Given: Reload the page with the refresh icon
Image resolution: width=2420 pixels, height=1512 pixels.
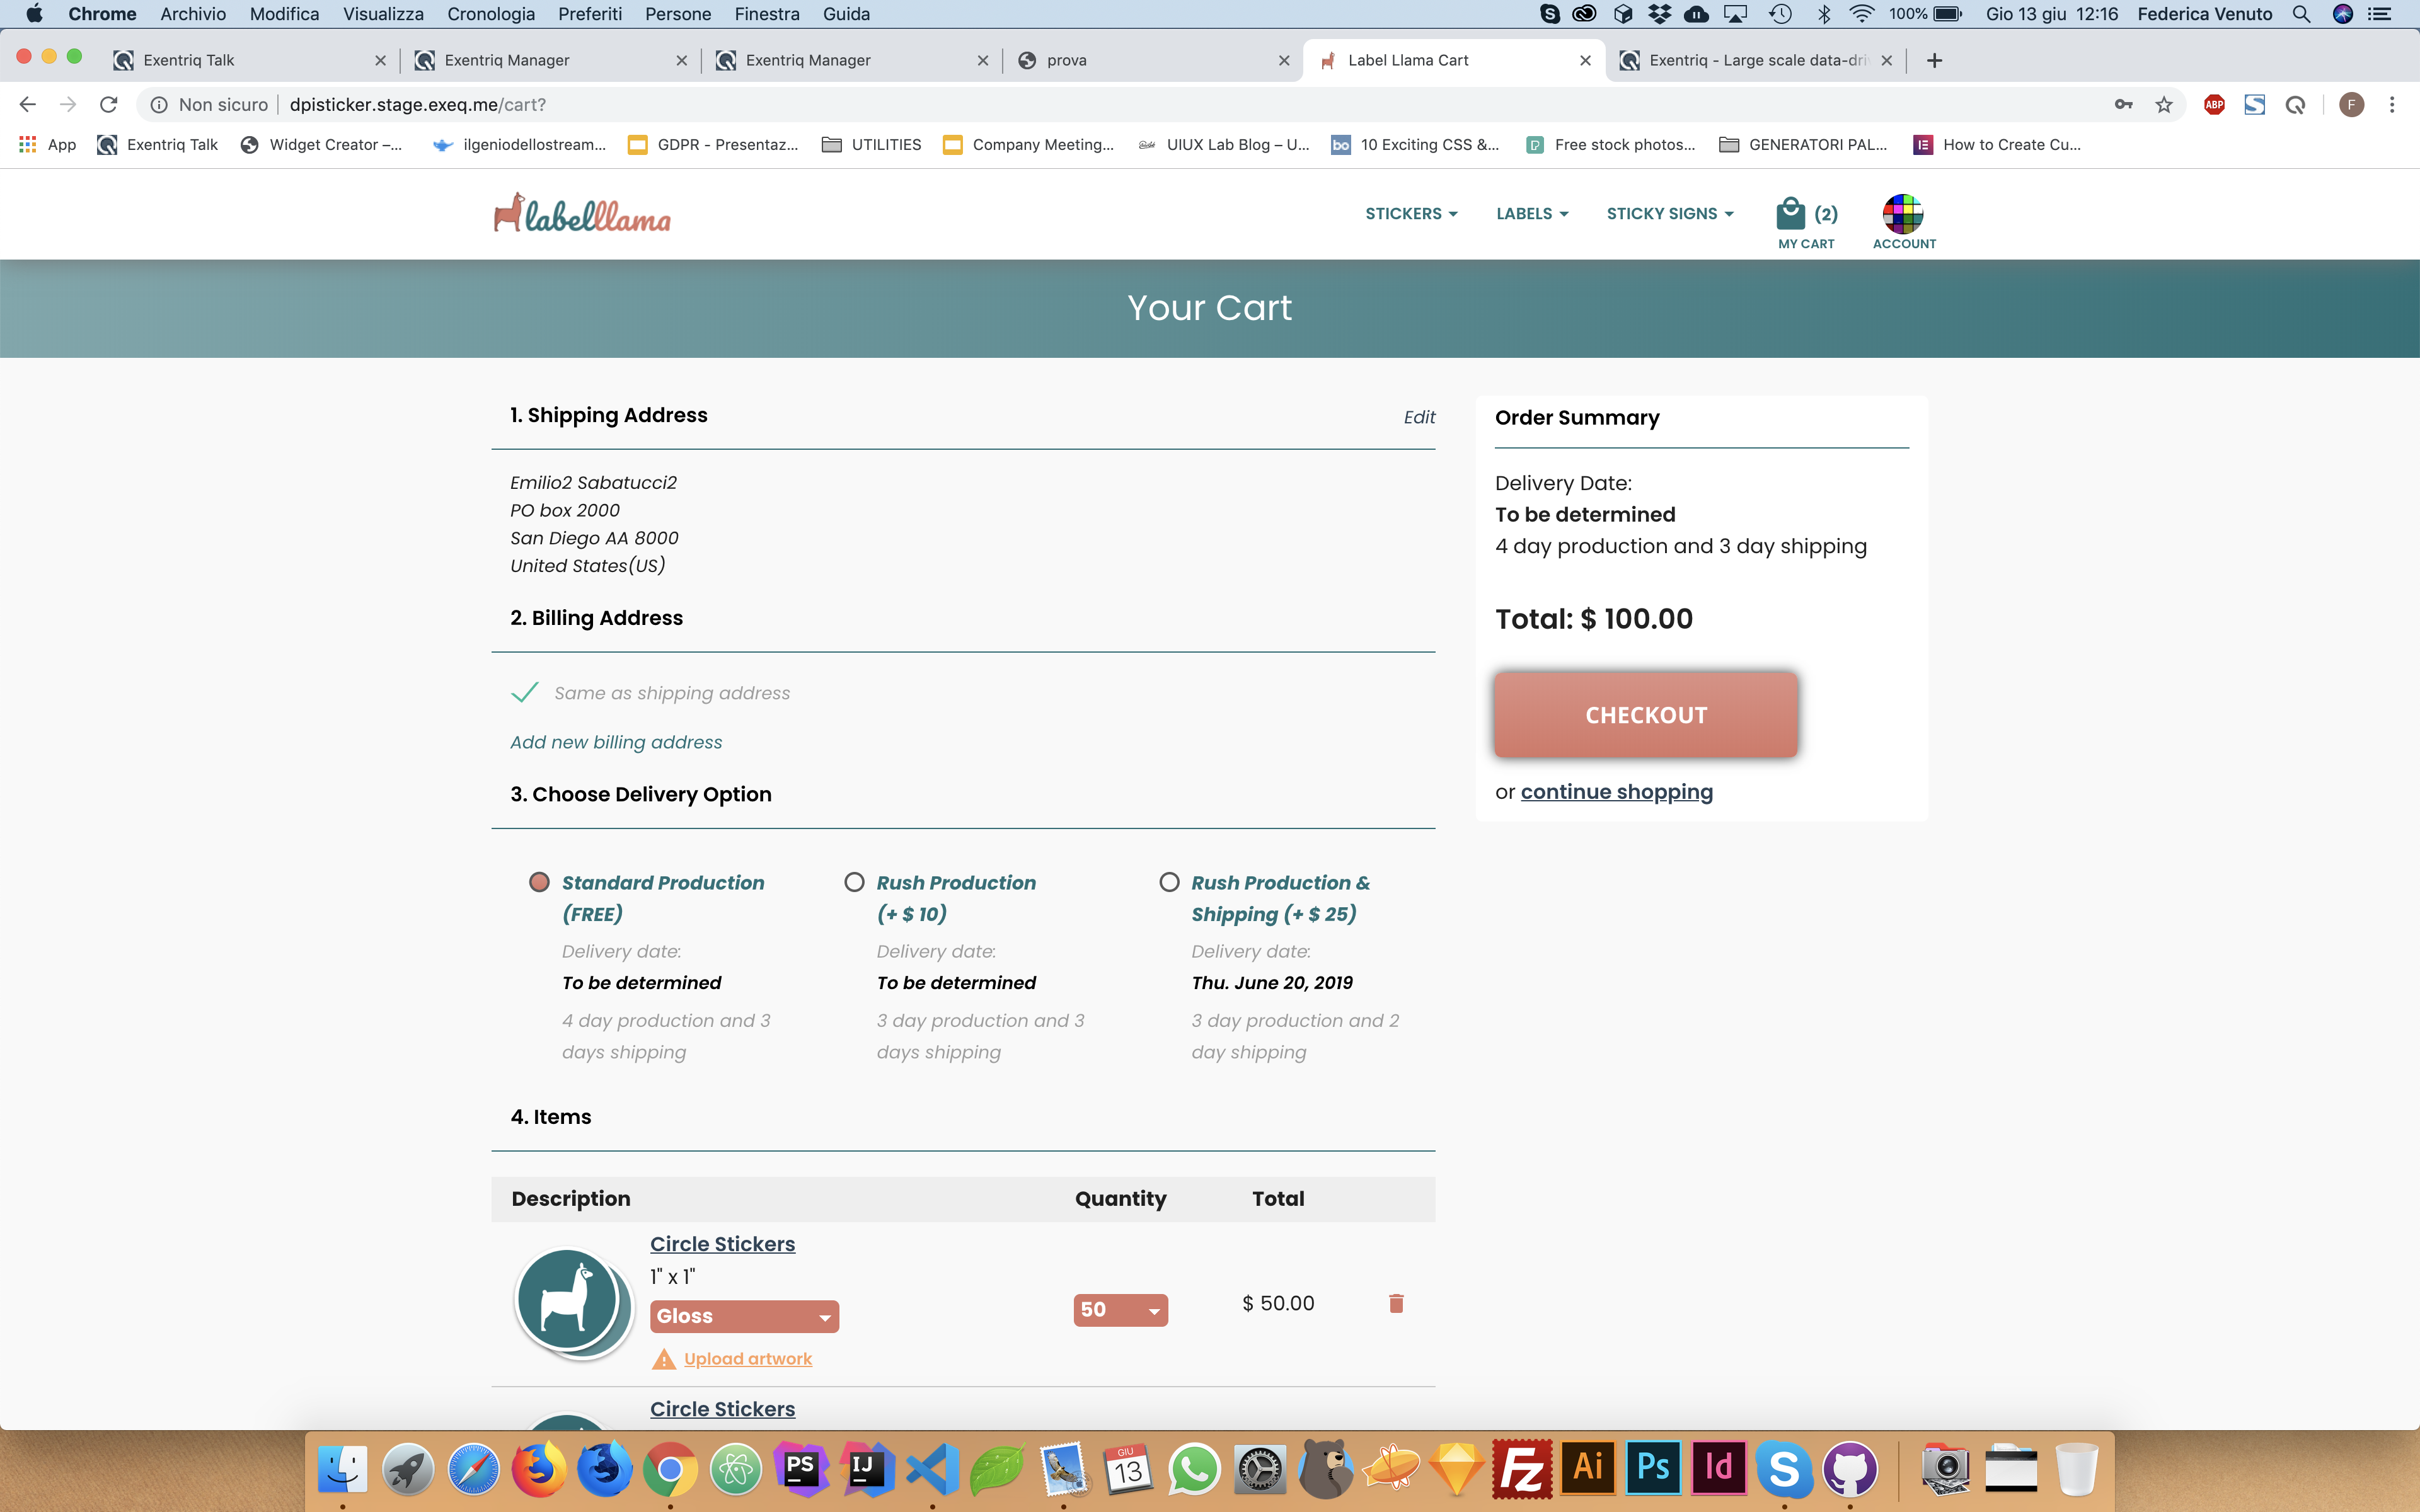Looking at the screenshot, I should coord(109,105).
